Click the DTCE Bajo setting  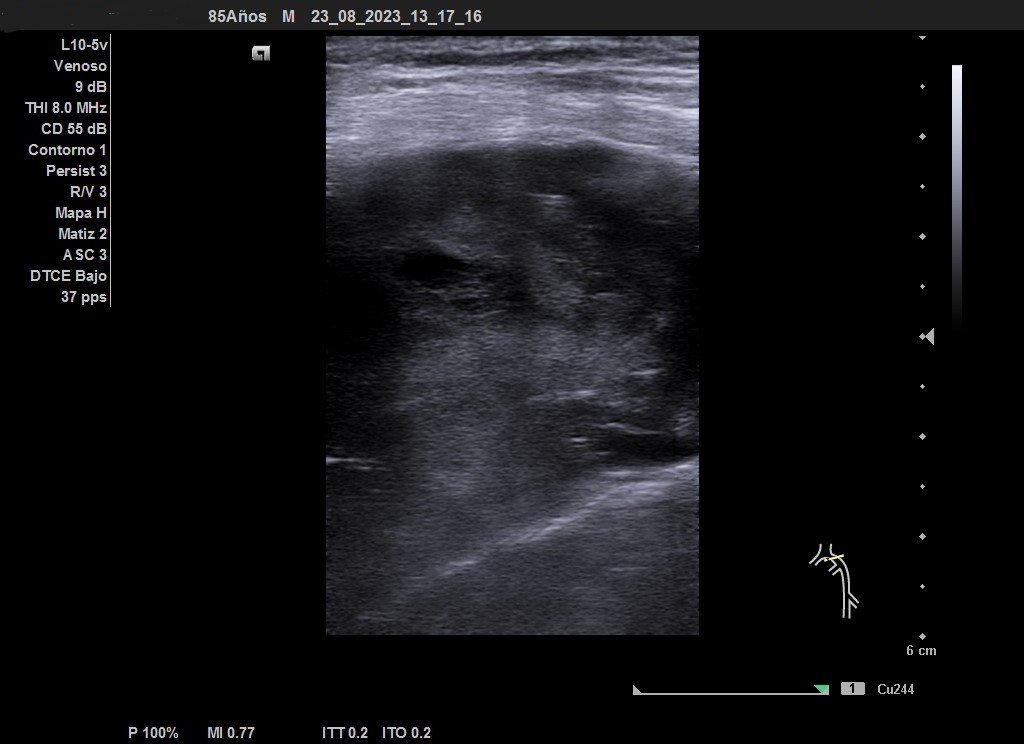click(x=68, y=276)
